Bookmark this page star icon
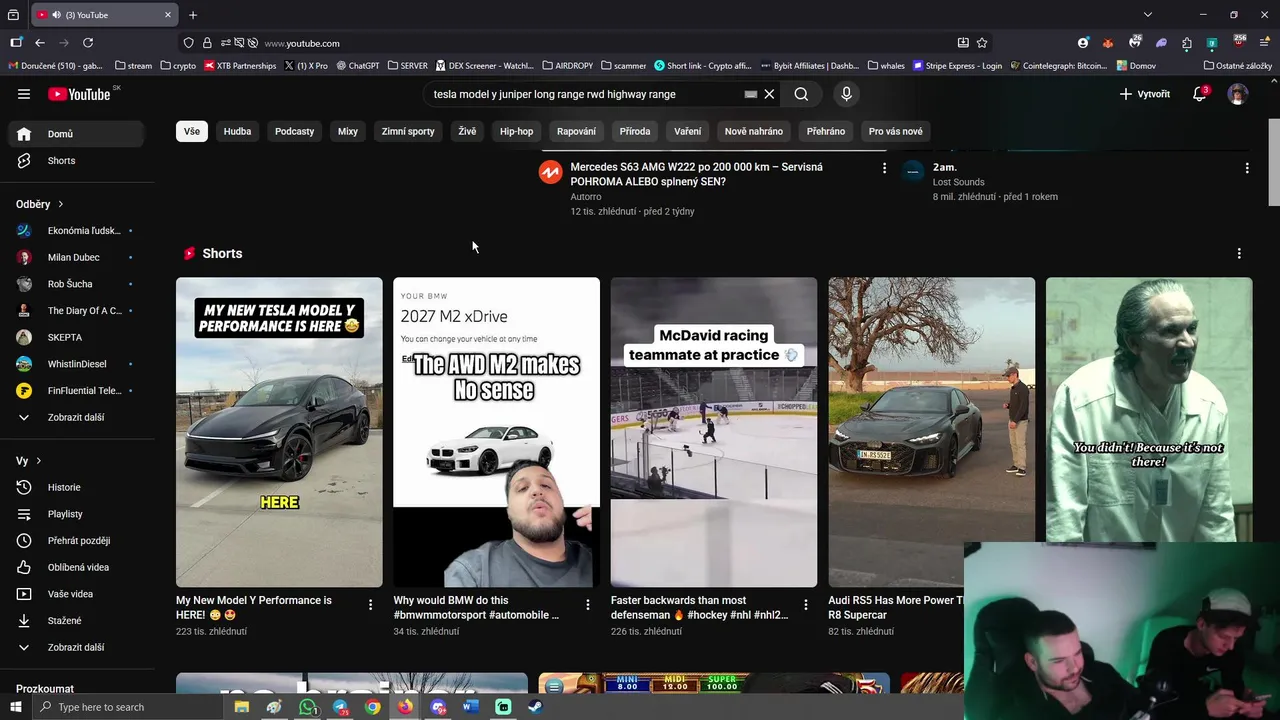Image resolution: width=1280 pixels, height=720 pixels. [x=982, y=43]
